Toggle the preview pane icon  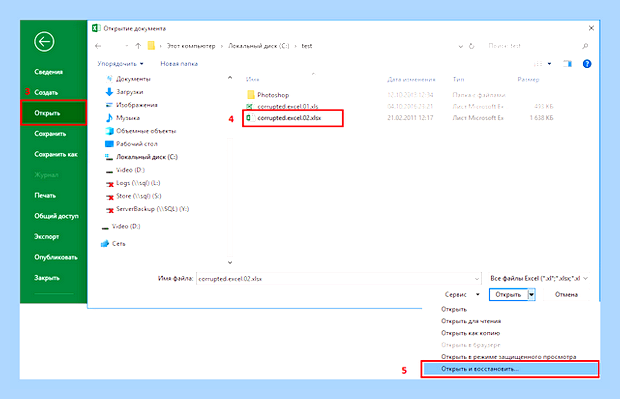click(568, 64)
